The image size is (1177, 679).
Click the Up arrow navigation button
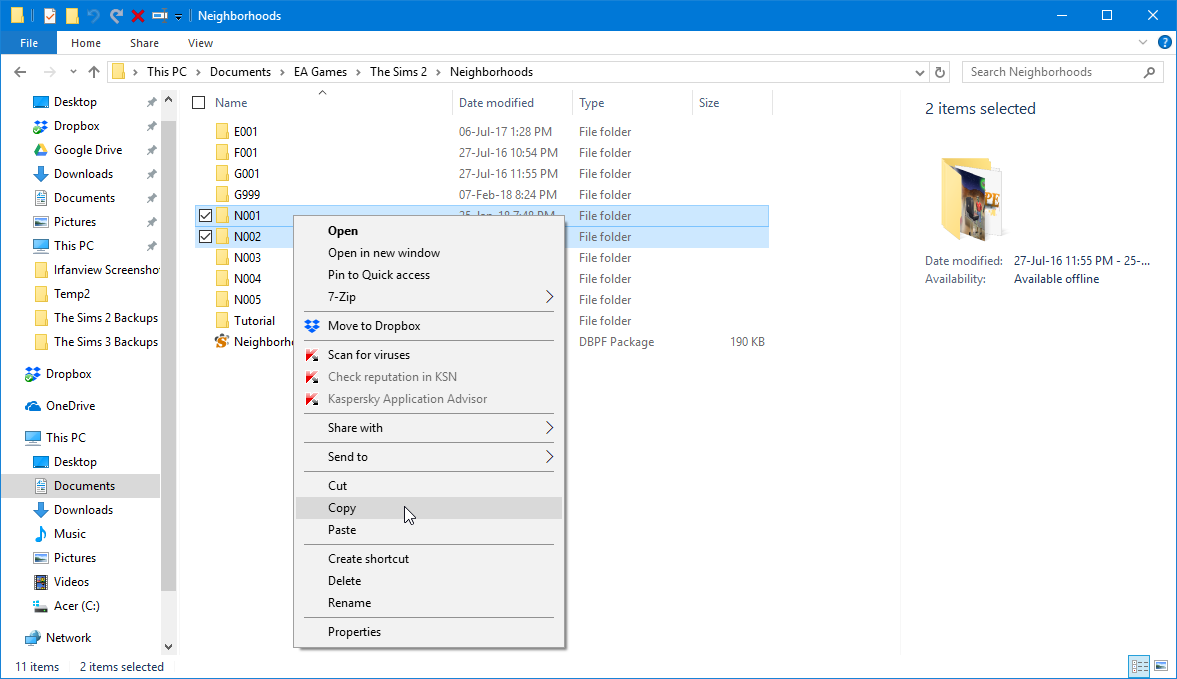point(94,72)
